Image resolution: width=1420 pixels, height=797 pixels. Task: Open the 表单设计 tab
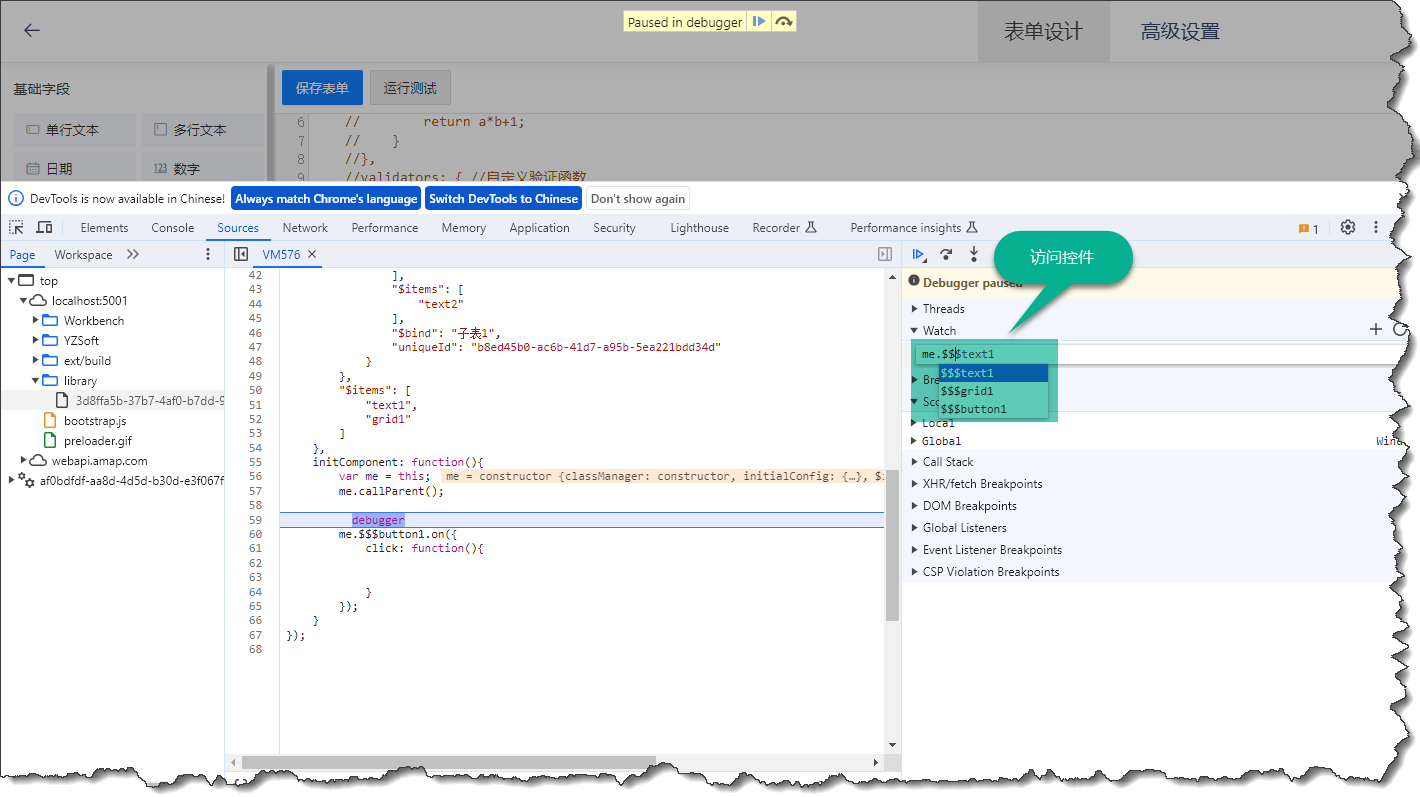[x=1043, y=31]
